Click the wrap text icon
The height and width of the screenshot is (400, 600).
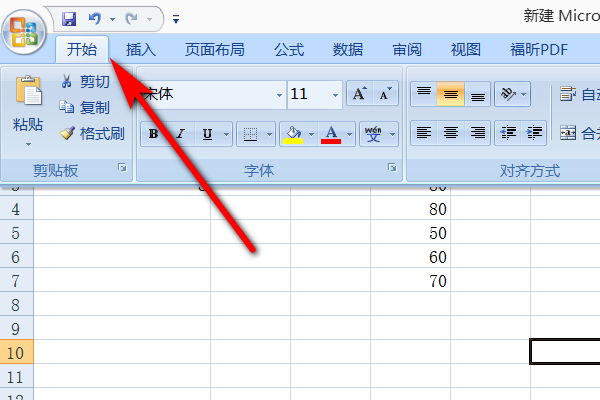coord(568,94)
